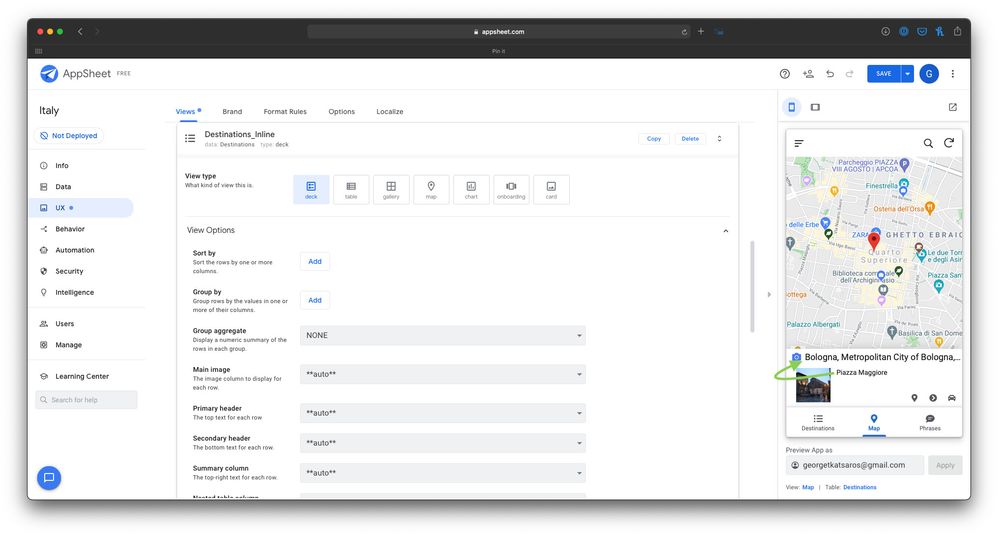Click the share app add-user icon
Screen dimensions: 998x536
pyautogui.click(x=808, y=74)
